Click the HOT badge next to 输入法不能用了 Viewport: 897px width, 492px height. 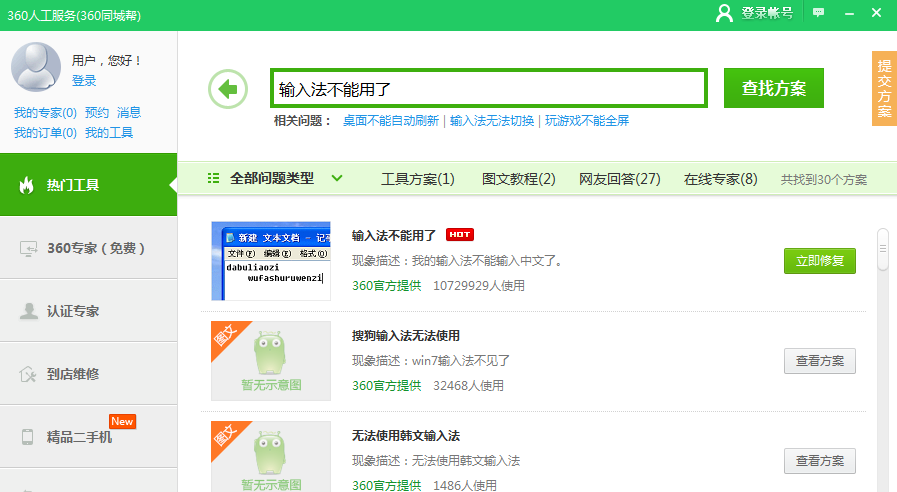tap(459, 235)
